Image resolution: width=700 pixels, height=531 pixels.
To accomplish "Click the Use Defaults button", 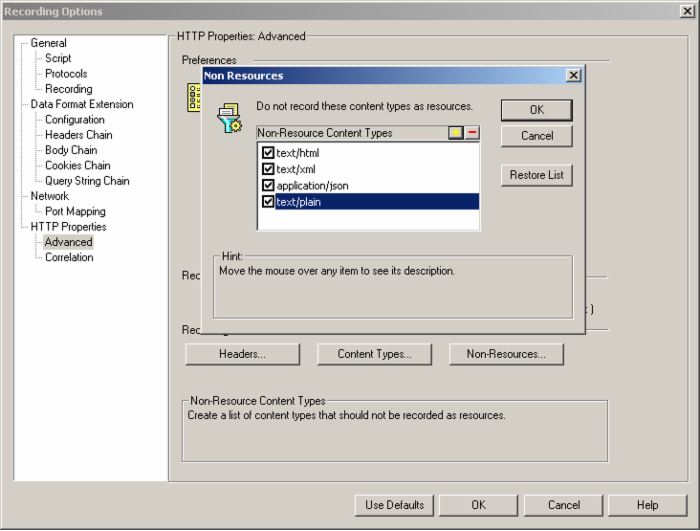I will point(394,505).
